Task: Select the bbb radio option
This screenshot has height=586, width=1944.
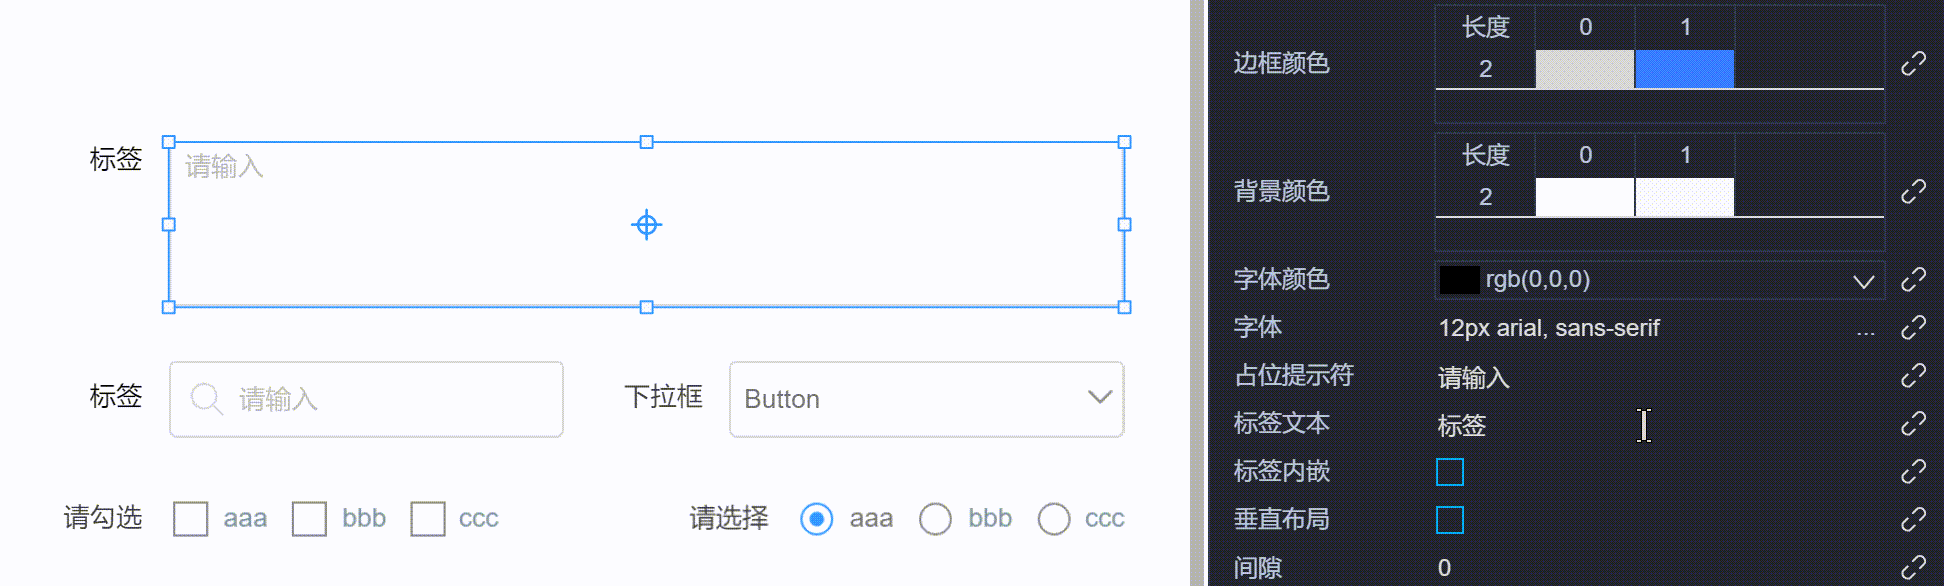Action: [x=935, y=519]
